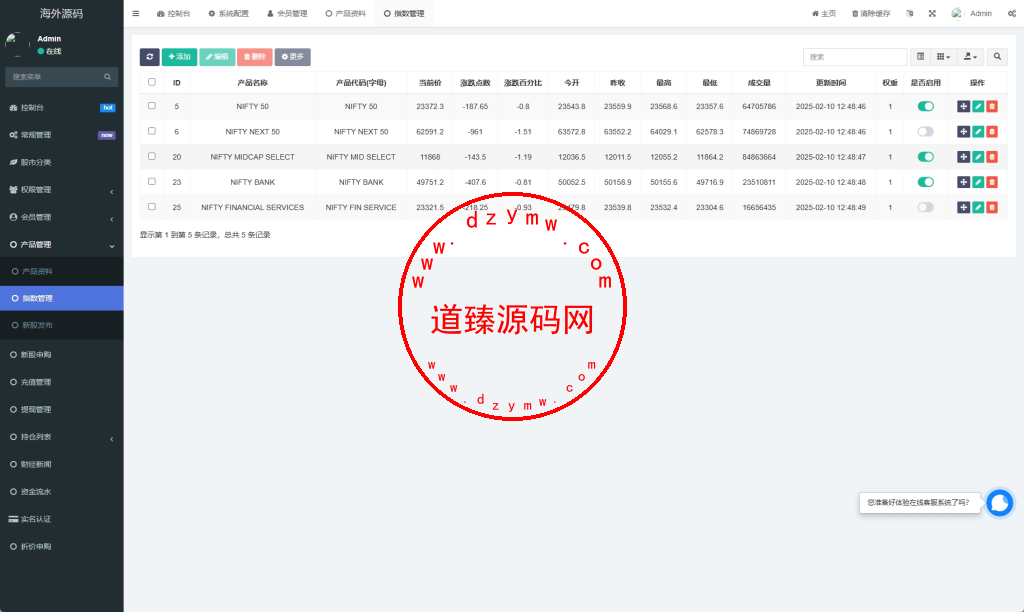Click delete trash for NIFTY NEXT 50 row
Image resolution: width=1024 pixels, height=612 pixels.
point(992,132)
